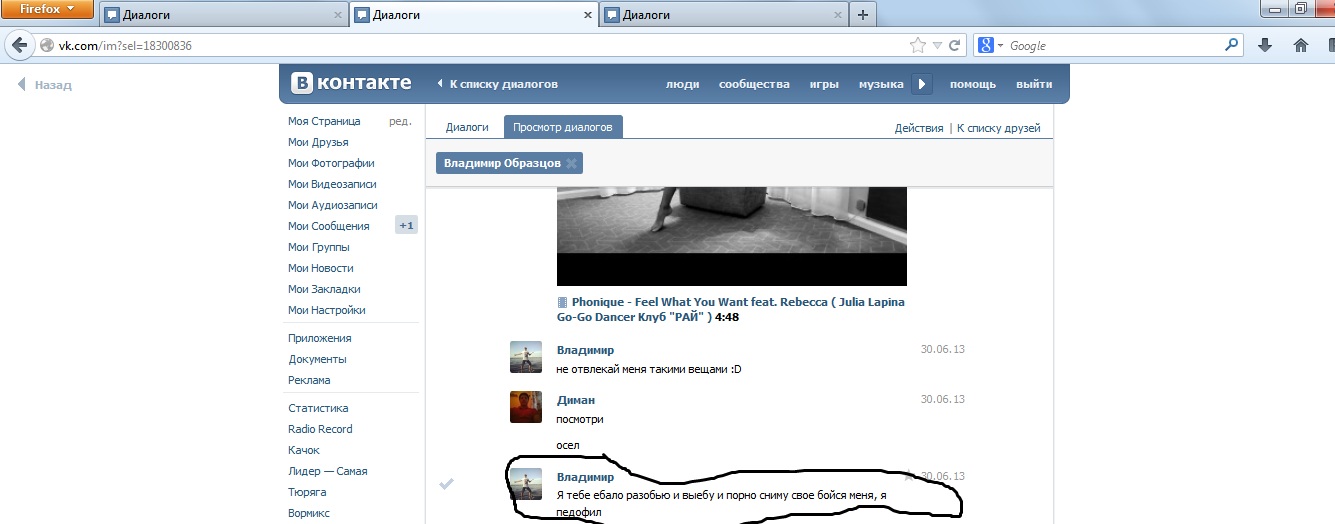Open Статистика in sidebar
This screenshot has height=524, width=1335.
pyautogui.click(x=318, y=408)
